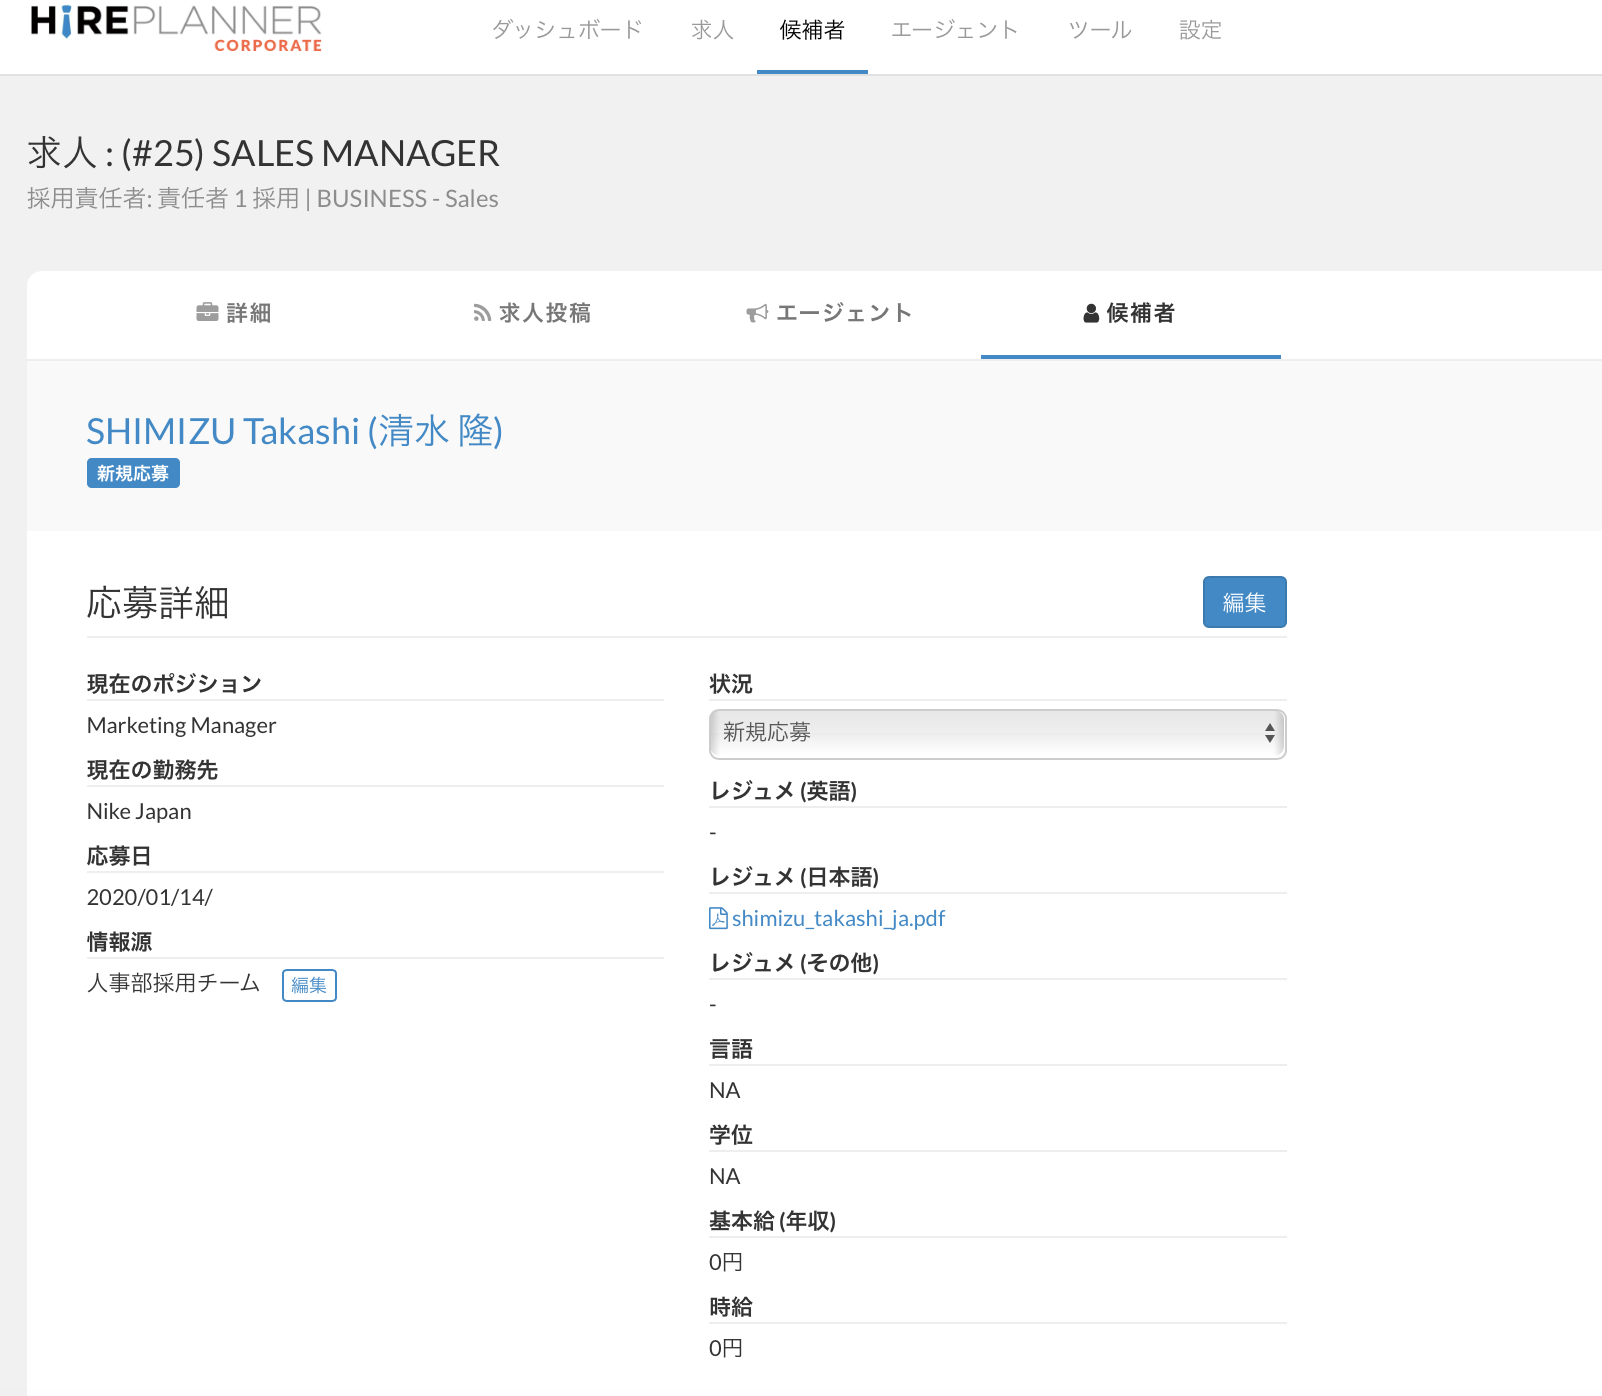The height and width of the screenshot is (1396, 1602).
Task: Open the shimizu_takashi_ja.pdf resume link
Action: pos(838,918)
